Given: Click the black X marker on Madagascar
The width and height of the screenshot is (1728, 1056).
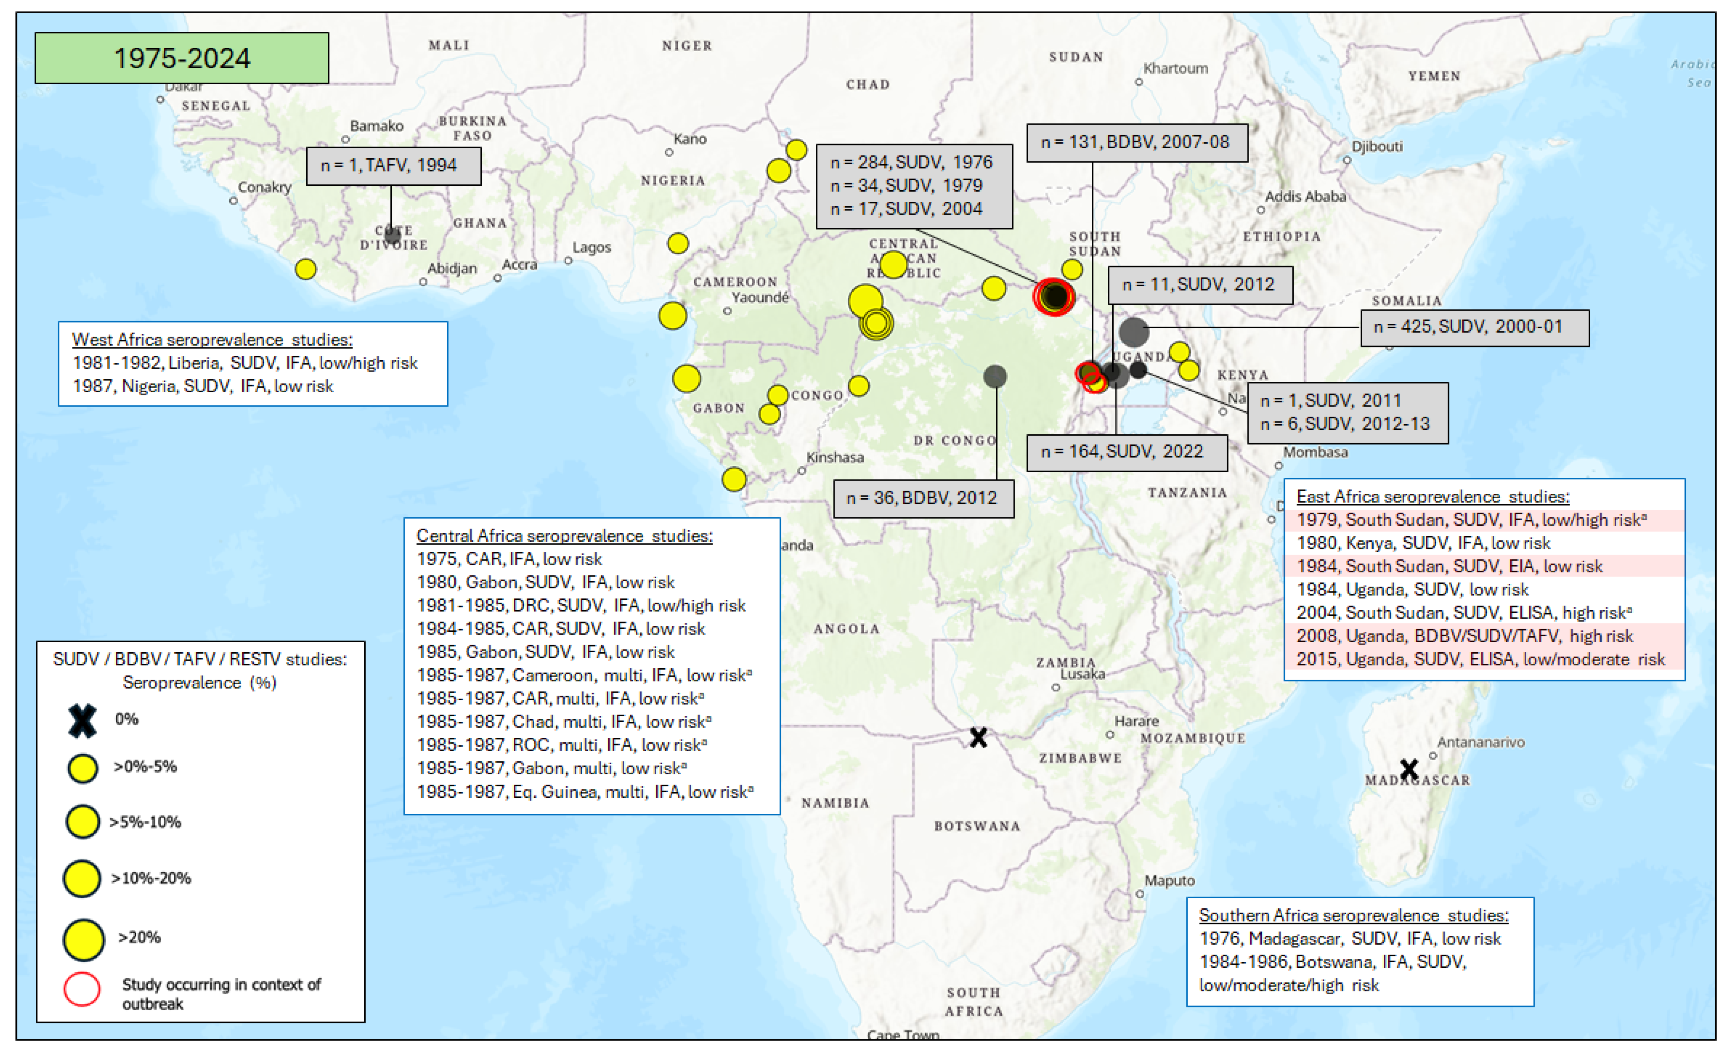Looking at the screenshot, I should [x=1409, y=769].
